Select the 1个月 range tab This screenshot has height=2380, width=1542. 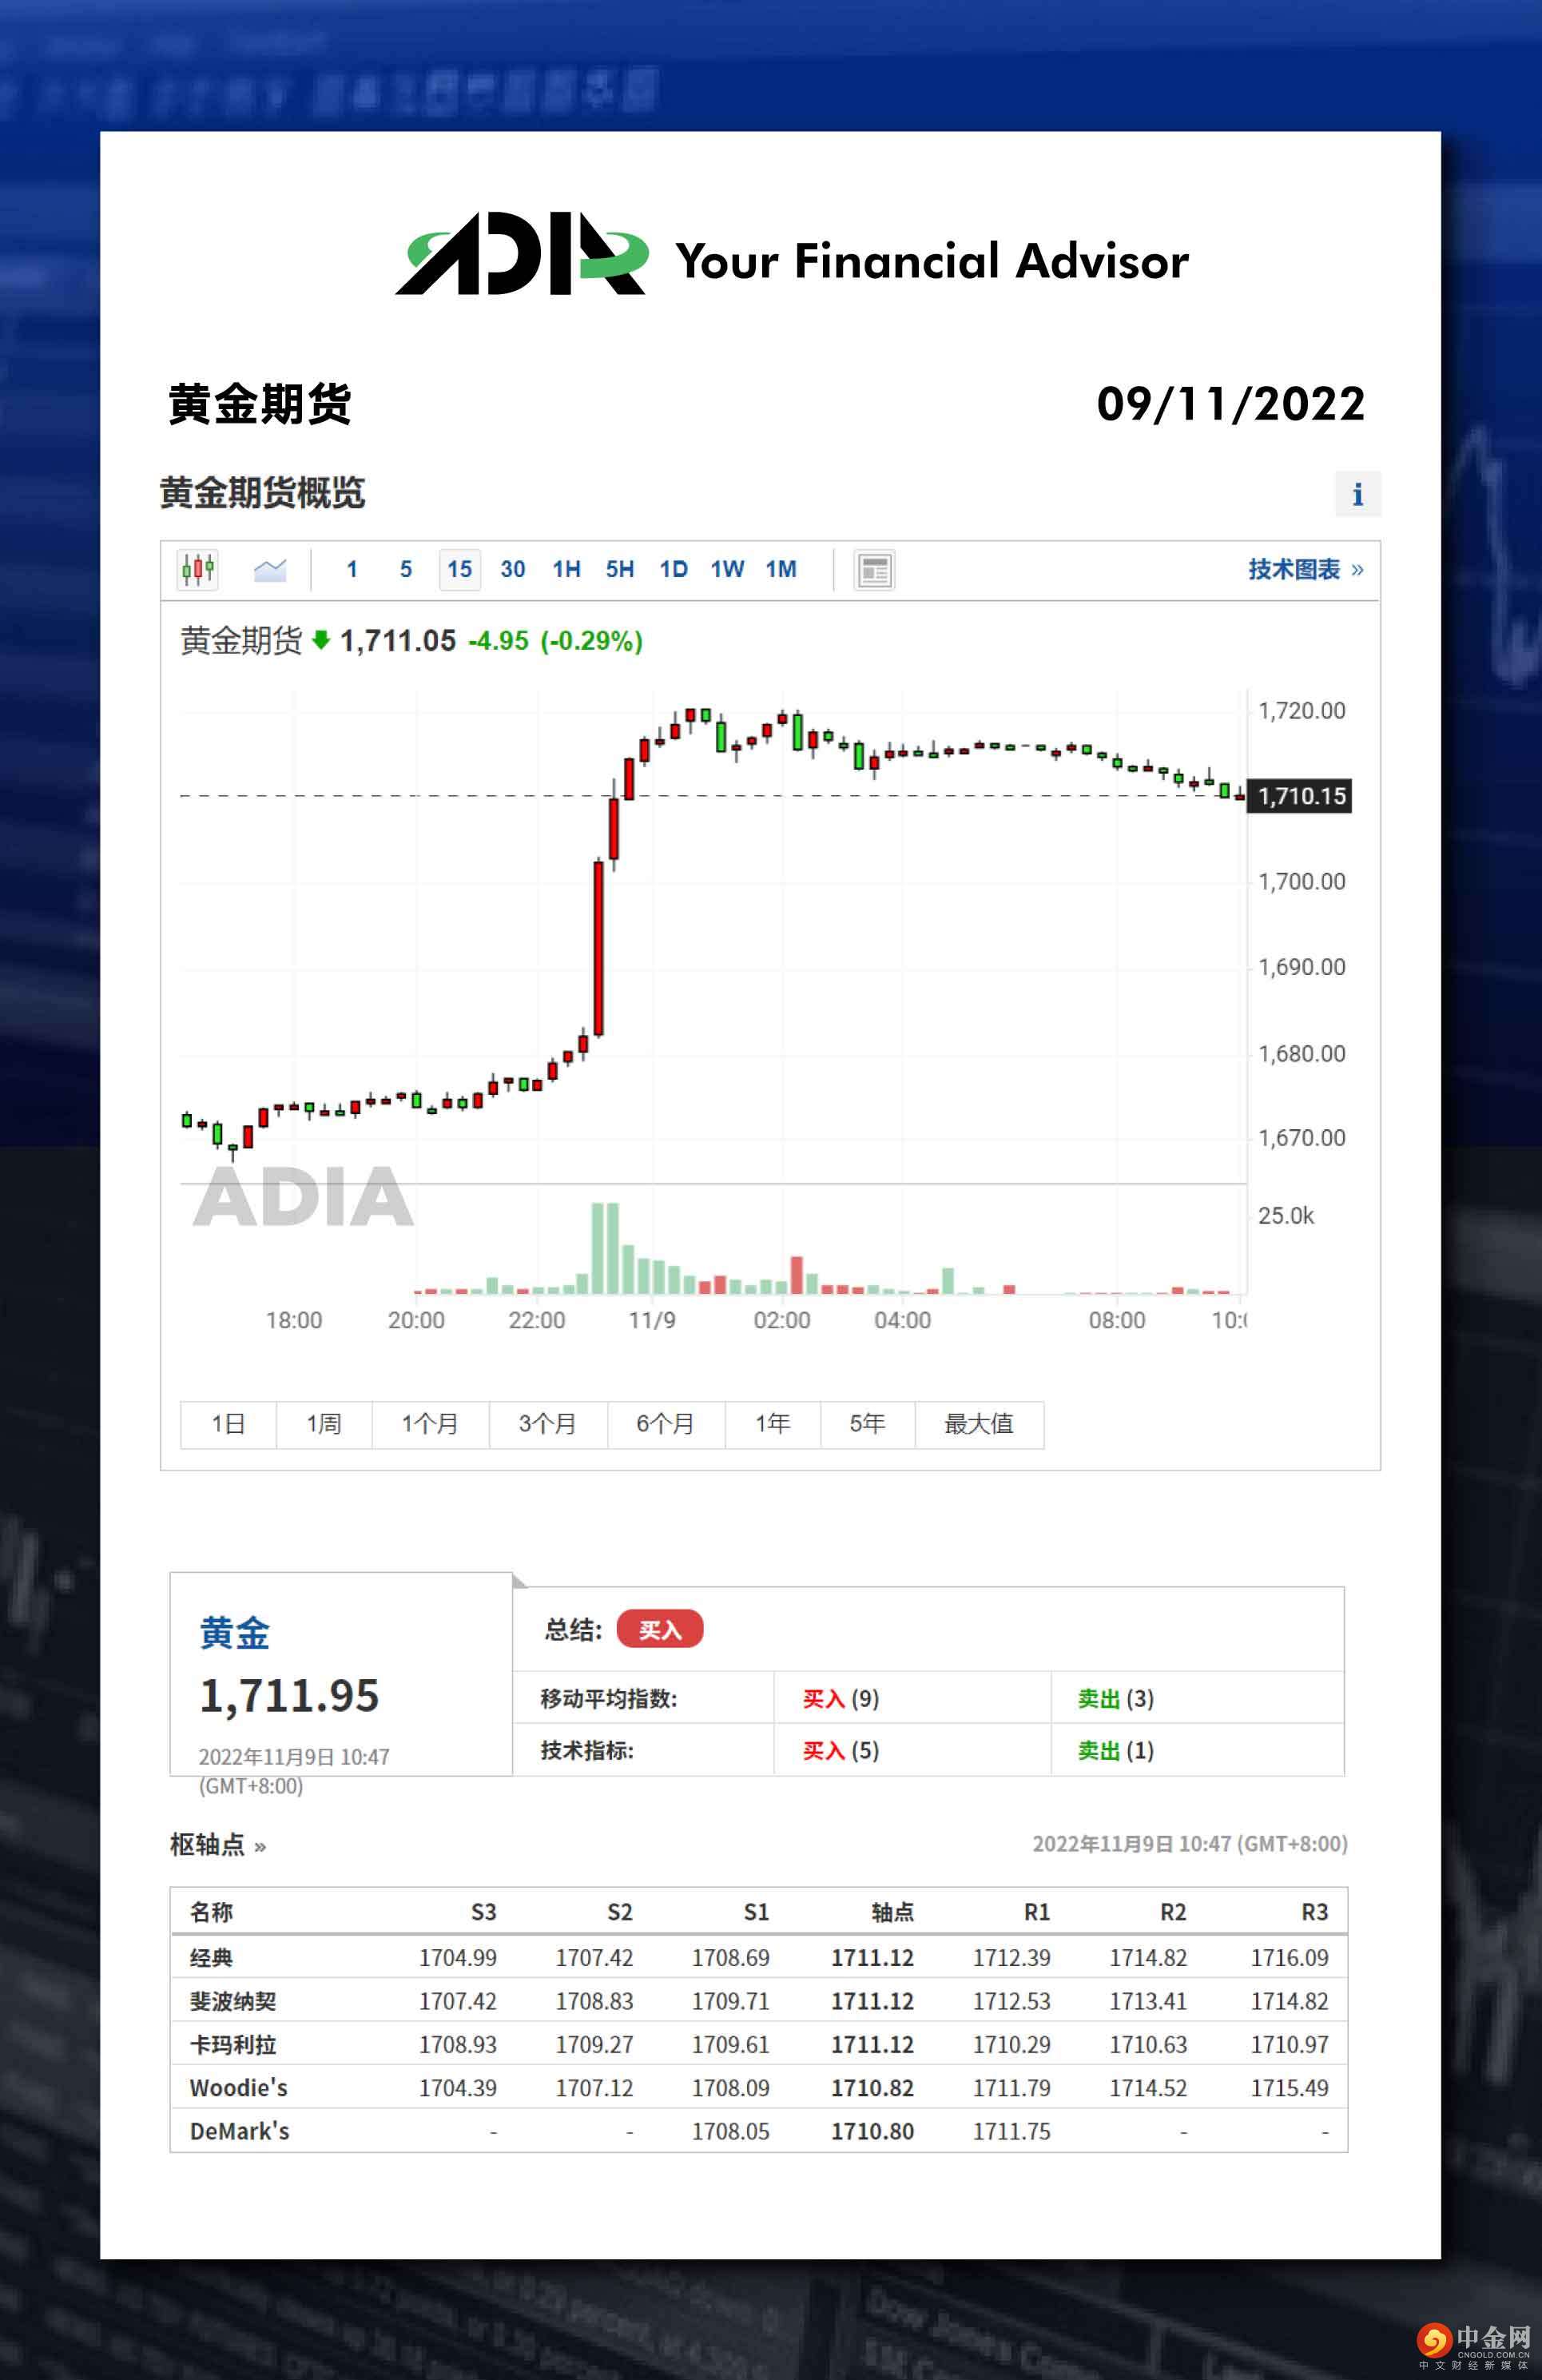point(430,1423)
